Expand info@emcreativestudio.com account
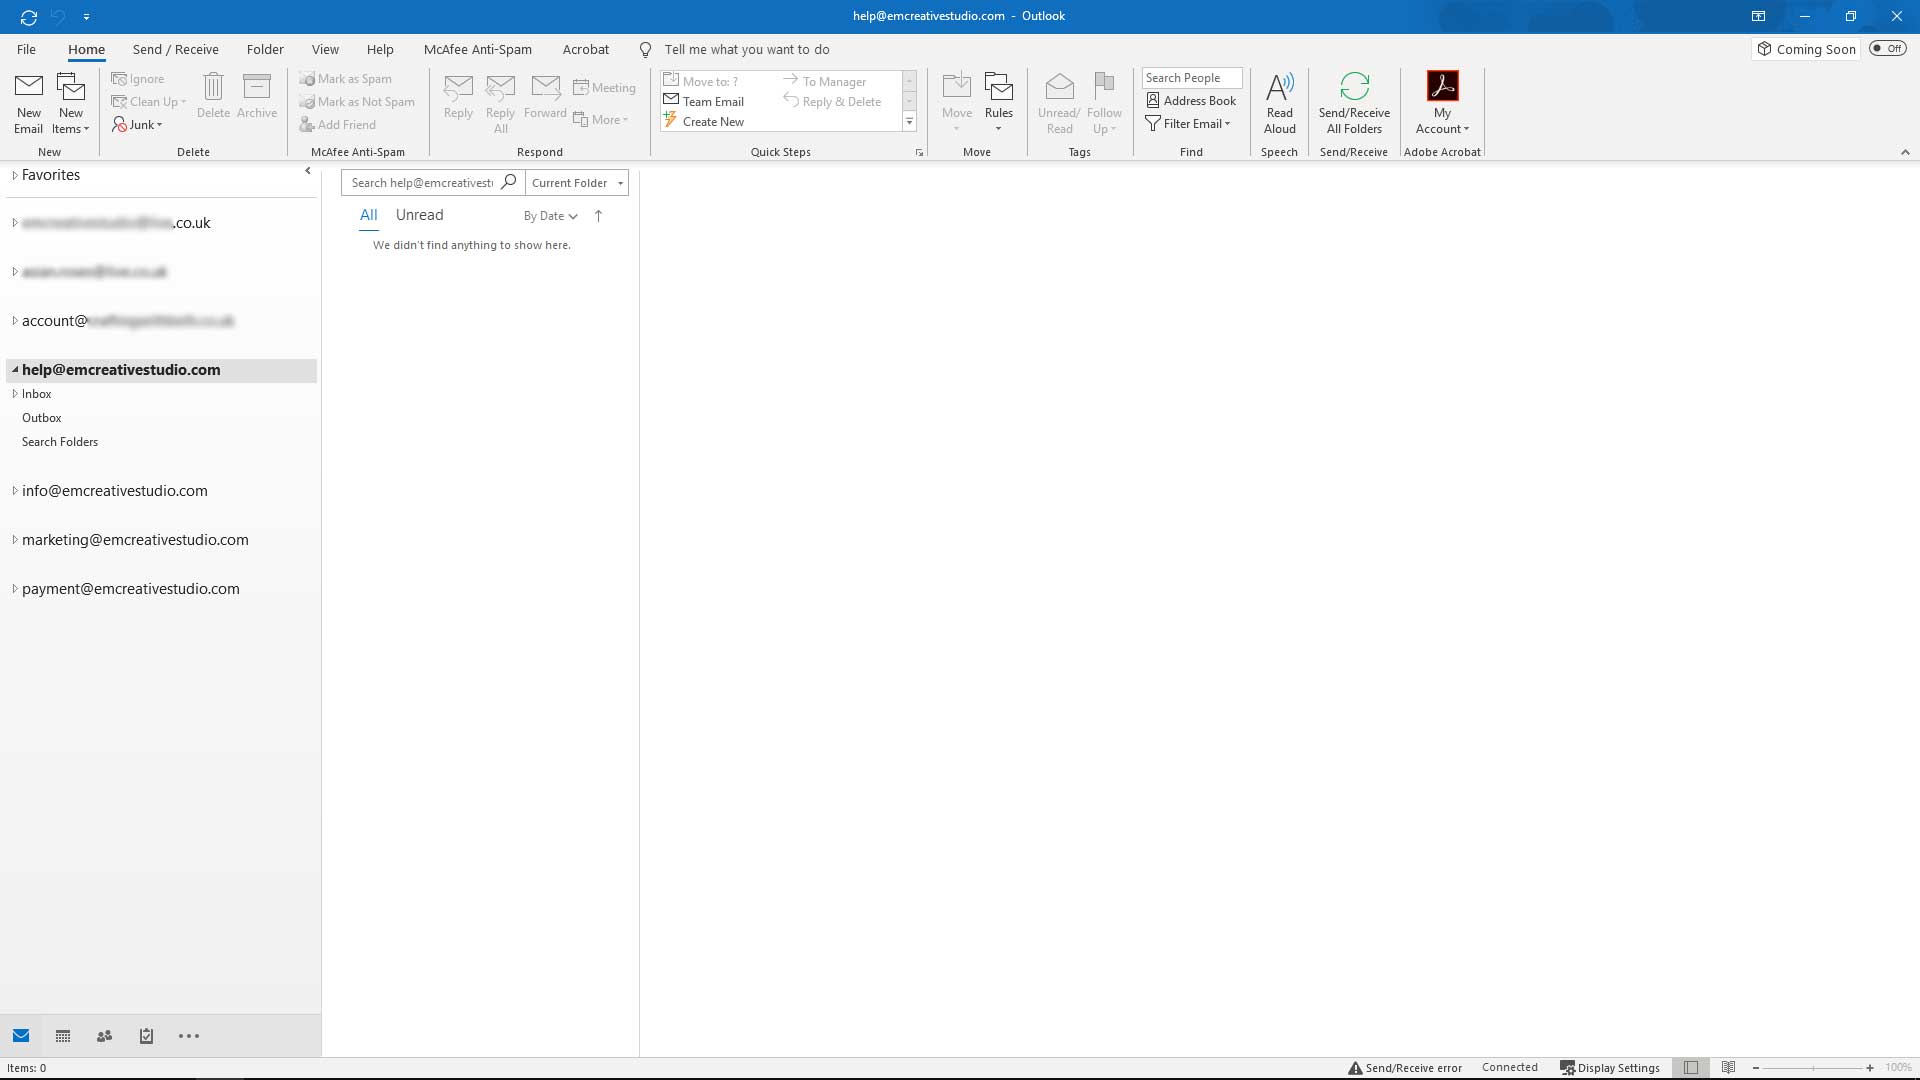The width and height of the screenshot is (1920, 1080). (15, 491)
